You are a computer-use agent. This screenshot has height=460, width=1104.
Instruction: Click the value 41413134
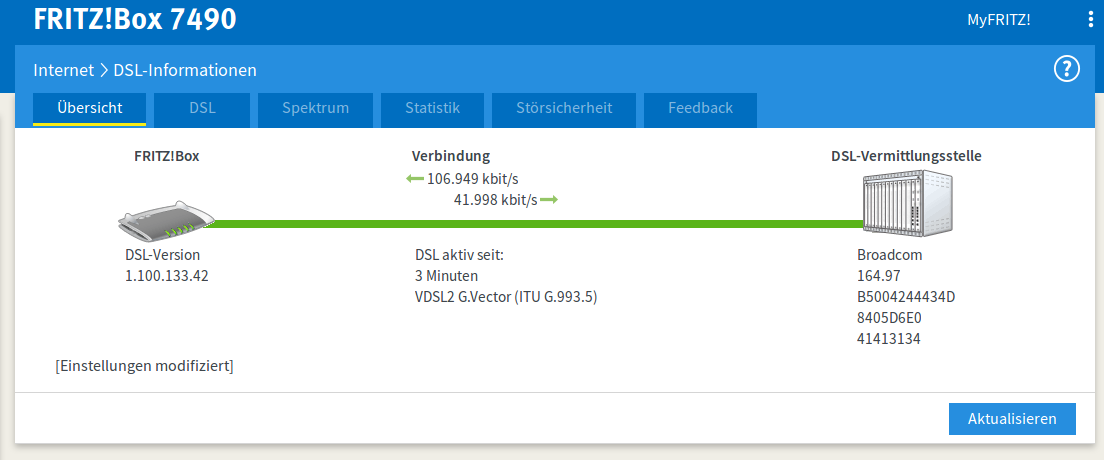(x=889, y=340)
